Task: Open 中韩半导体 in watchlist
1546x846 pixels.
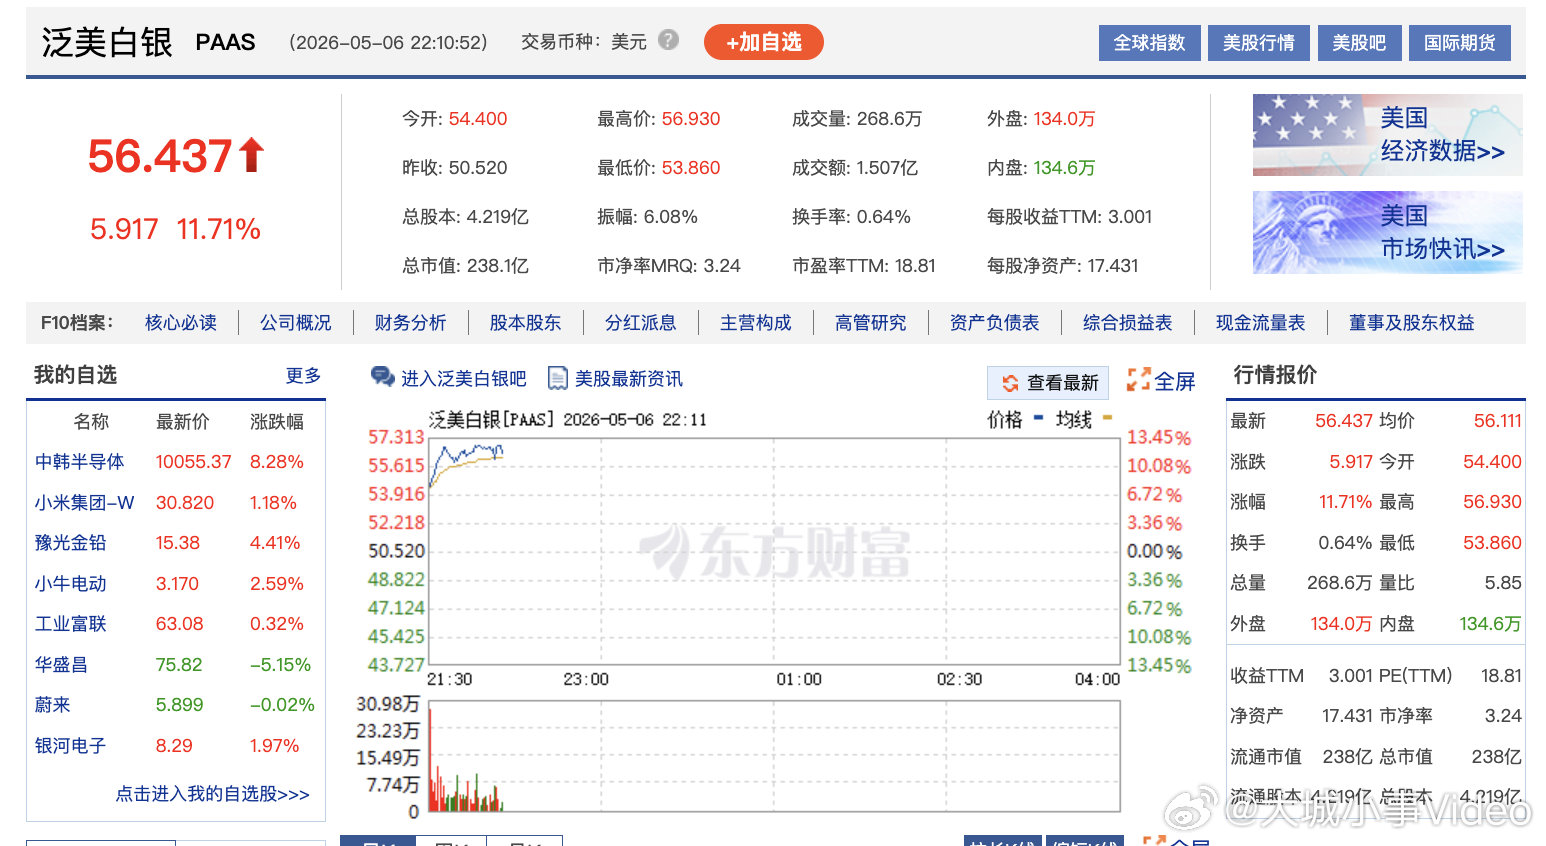Action: (80, 462)
